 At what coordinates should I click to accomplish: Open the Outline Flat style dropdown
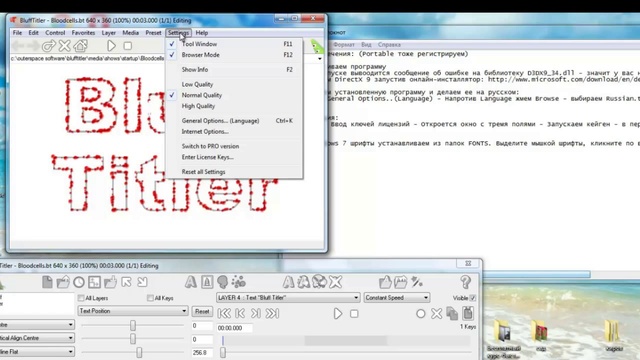point(37,351)
